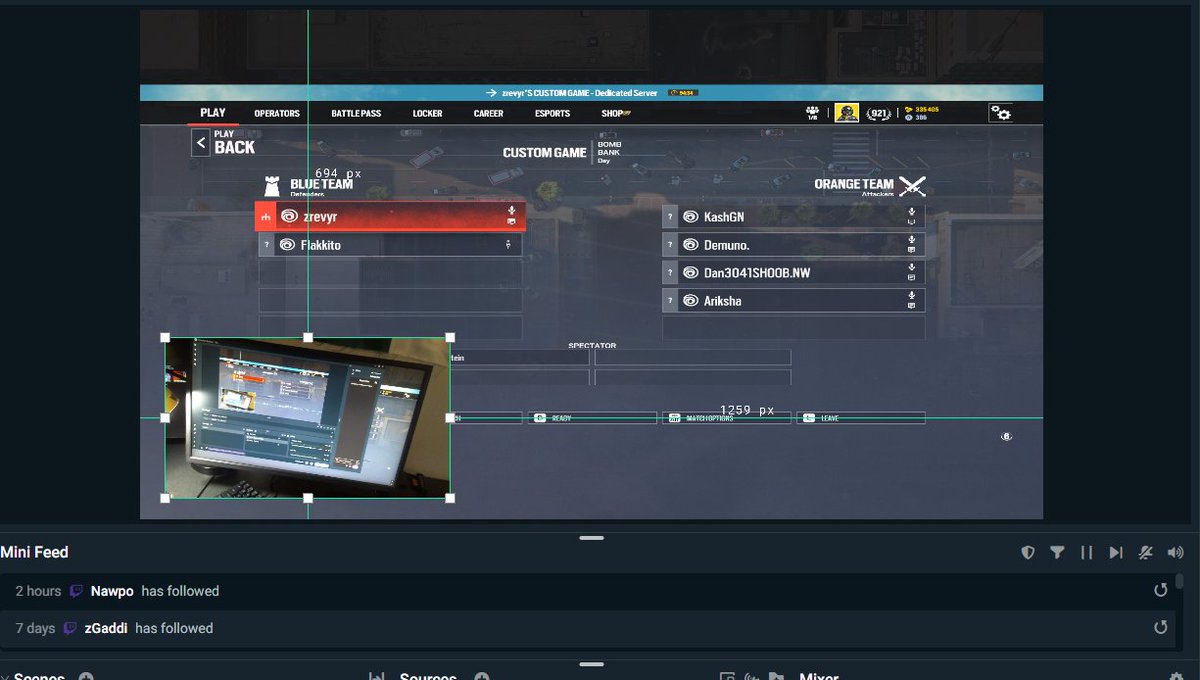Toggle microphone icon on Flakkito row
The image size is (1200, 680).
[x=509, y=245]
